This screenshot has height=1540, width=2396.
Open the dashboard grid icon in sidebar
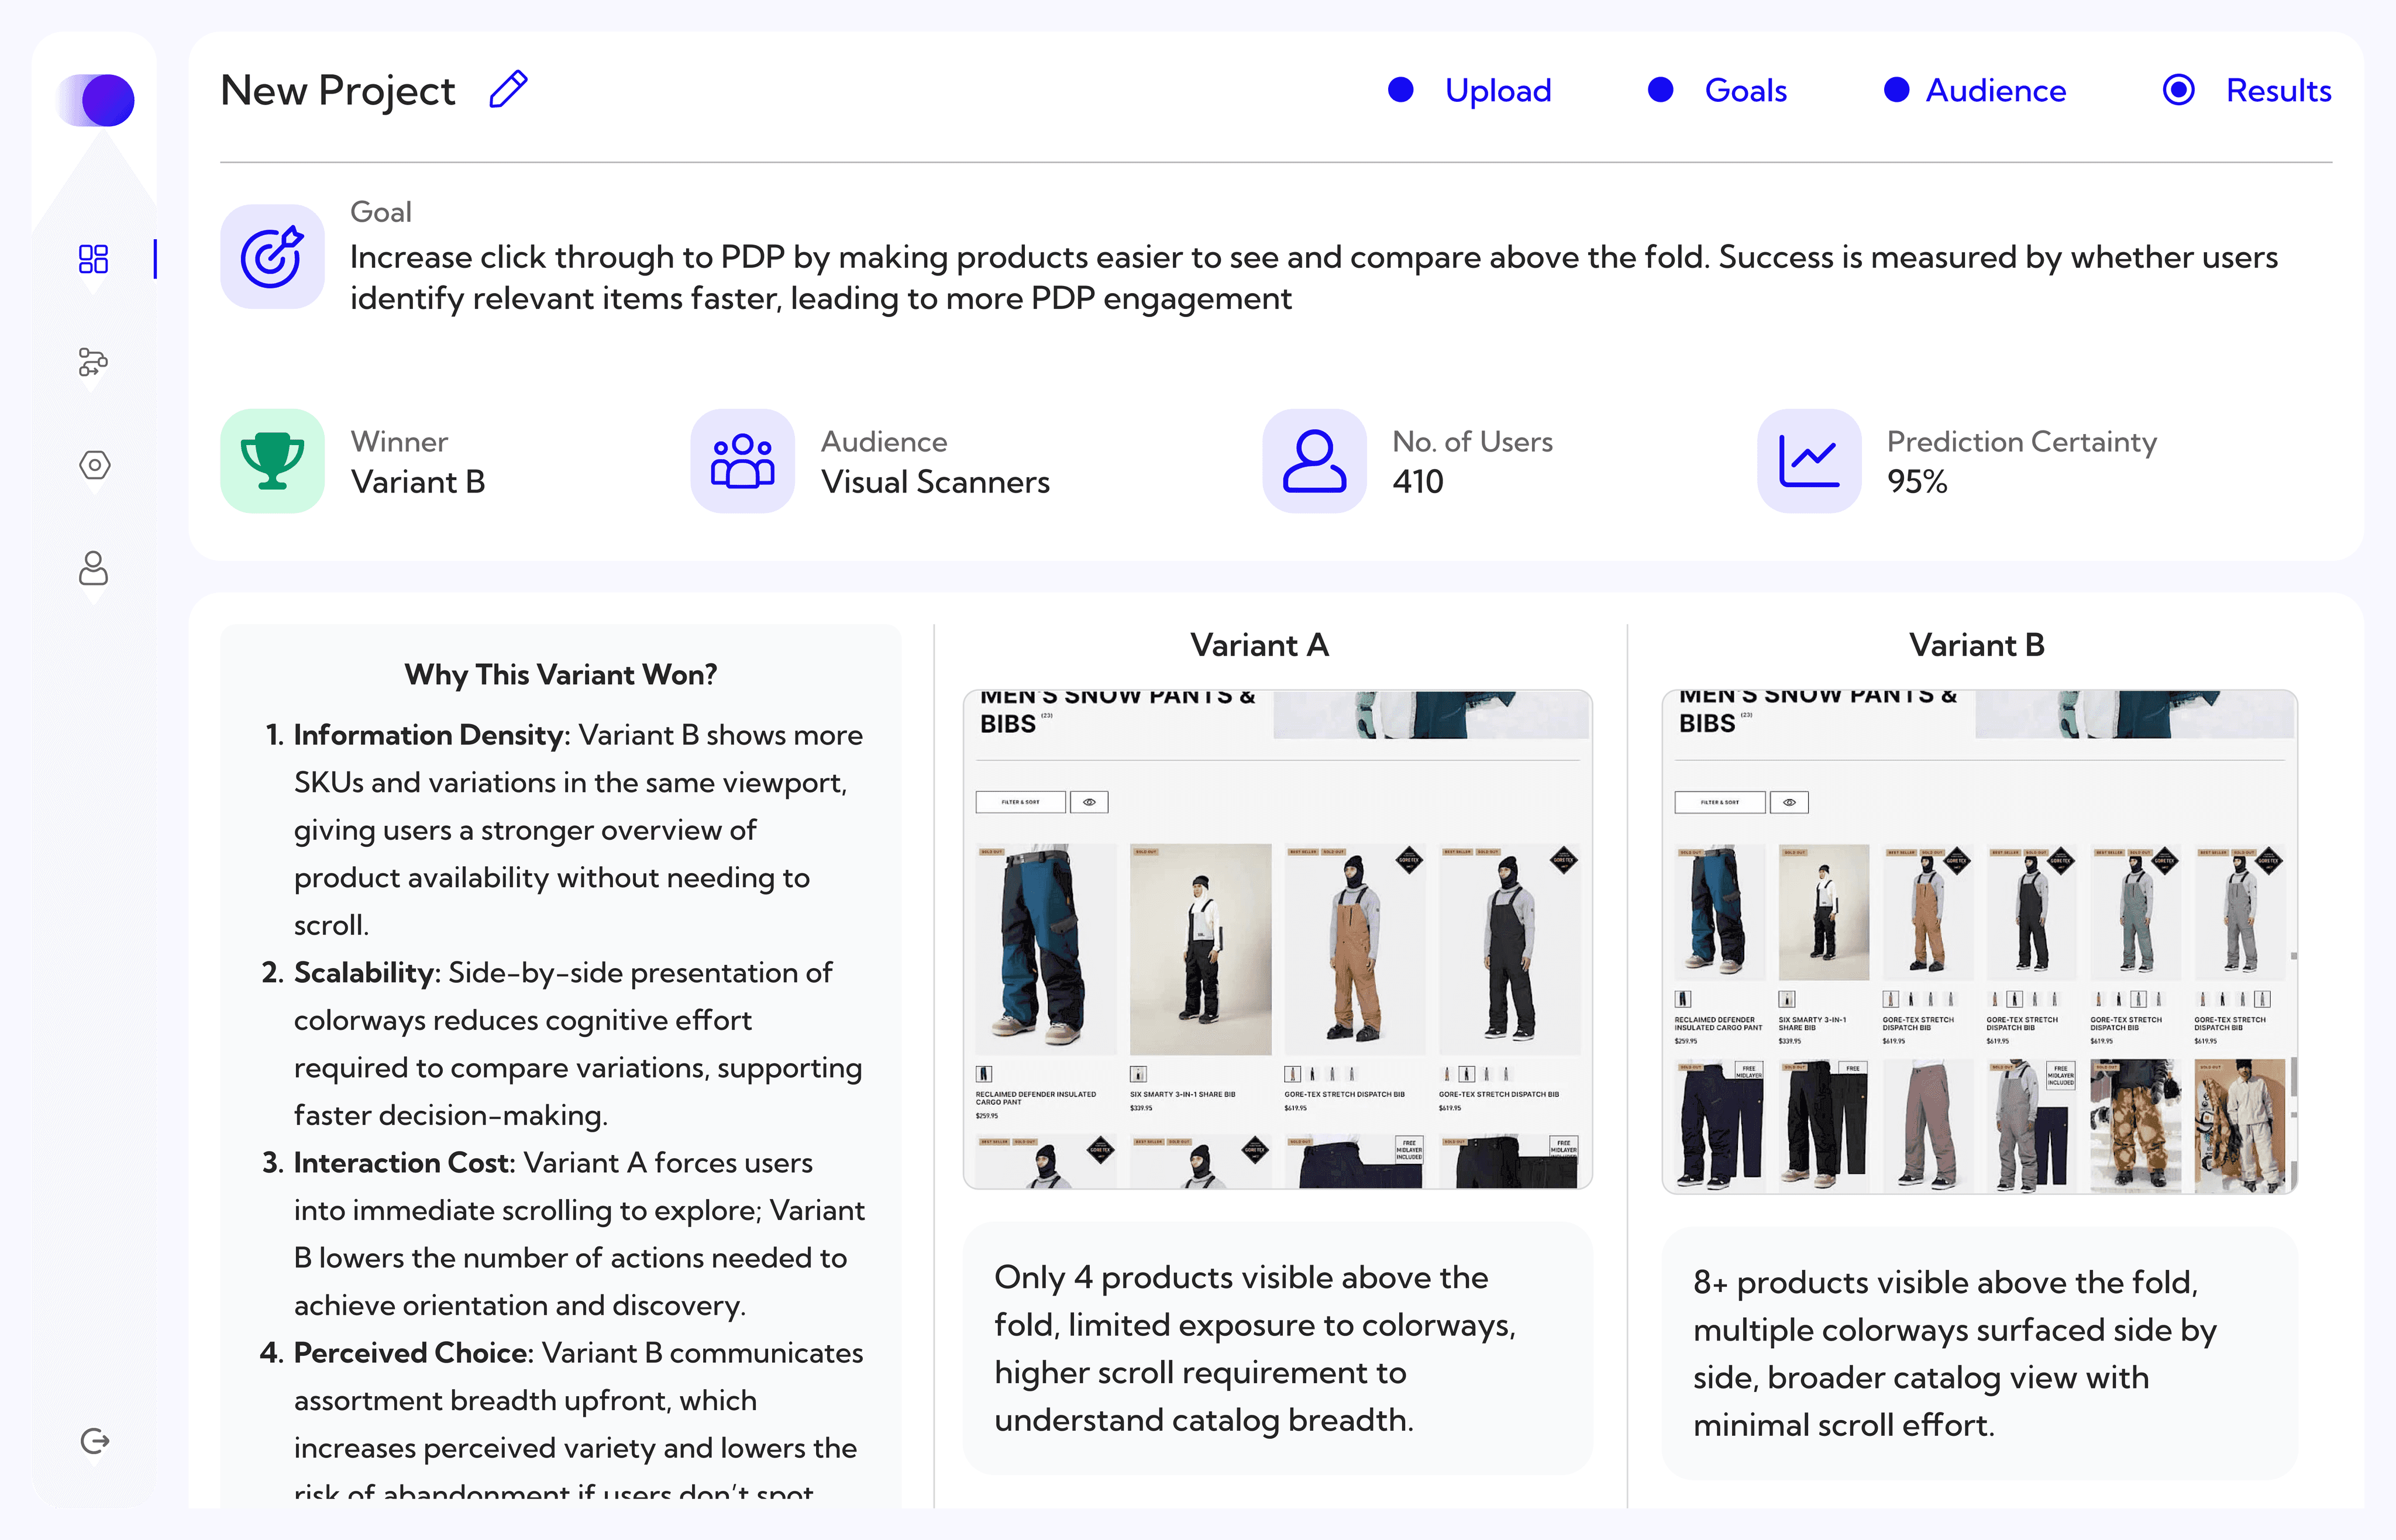[x=94, y=259]
